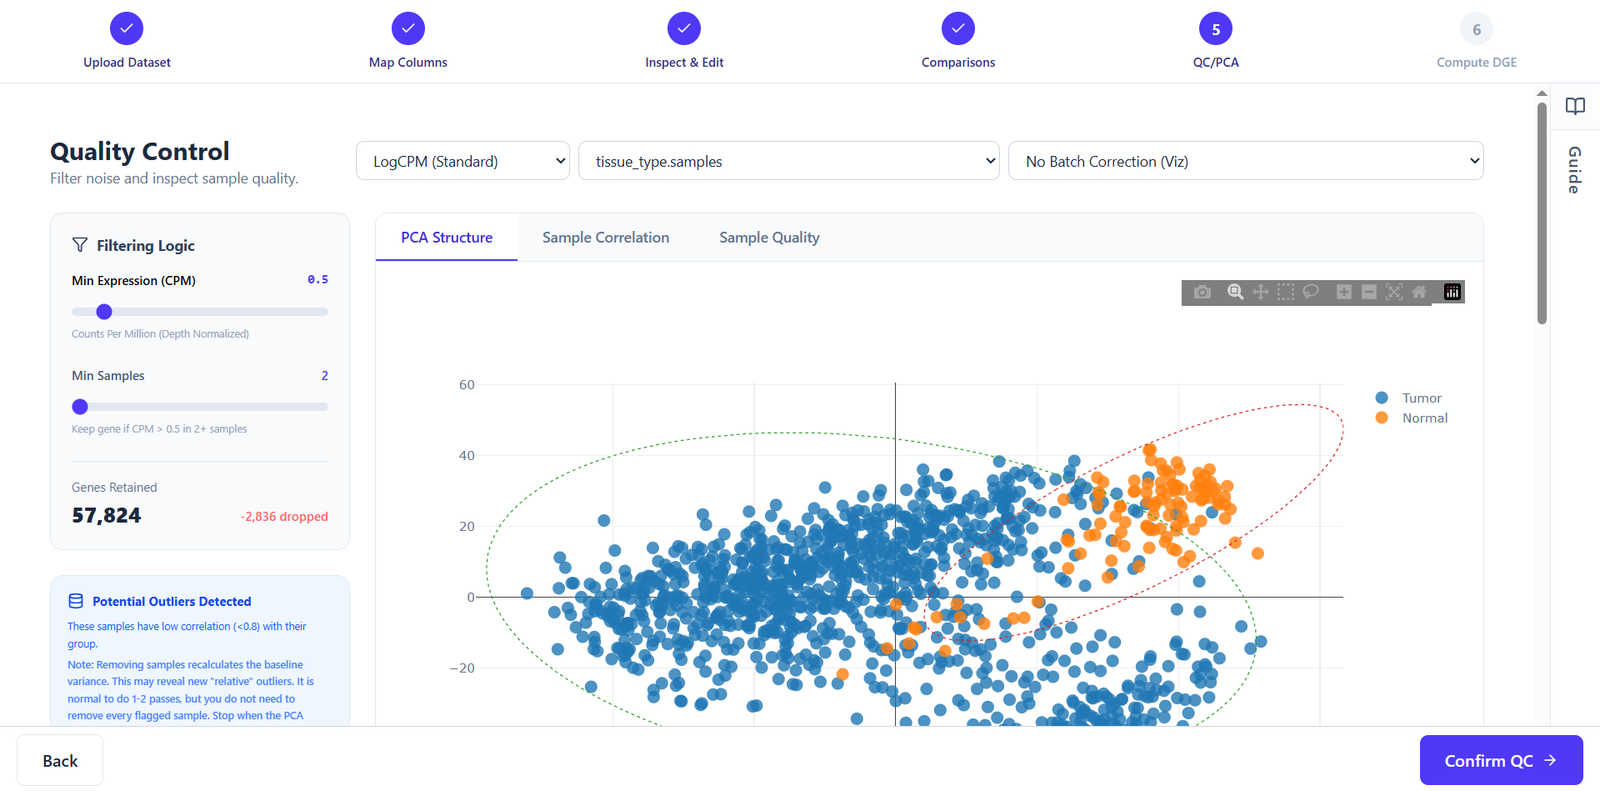Click the Filtering Logic heading text

point(146,246)
